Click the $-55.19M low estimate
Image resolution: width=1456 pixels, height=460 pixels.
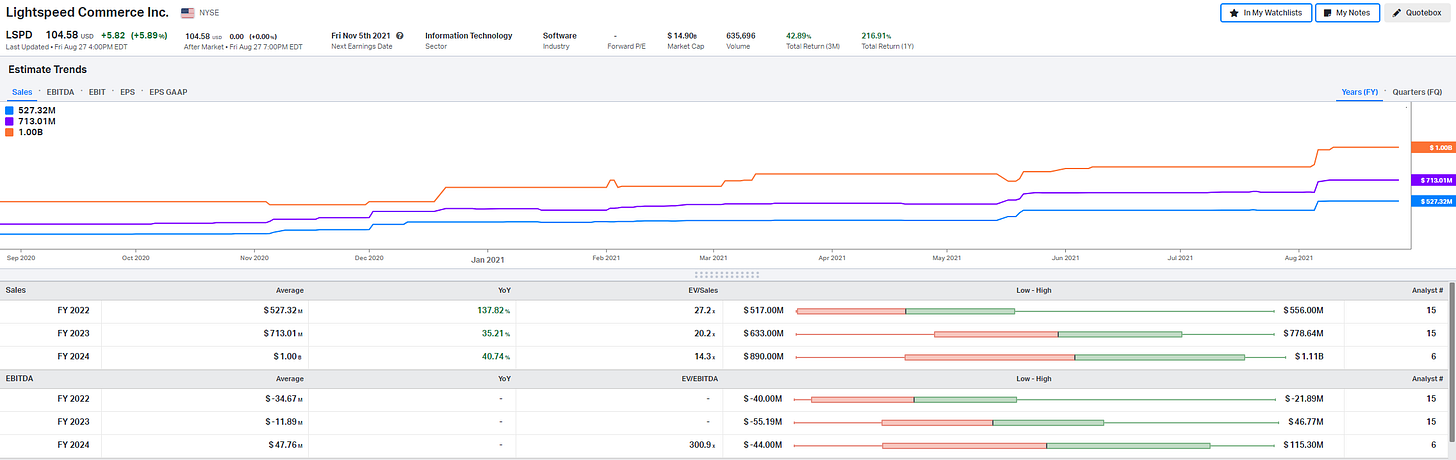[x=764, y=422]
